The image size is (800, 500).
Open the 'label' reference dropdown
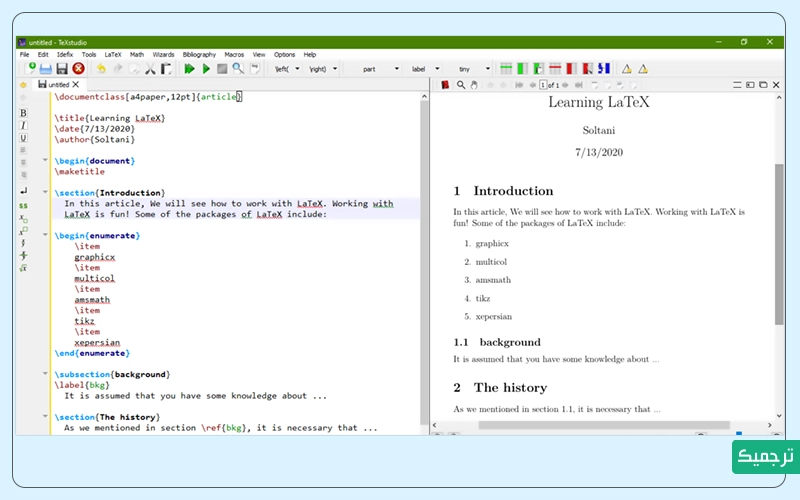423,69
